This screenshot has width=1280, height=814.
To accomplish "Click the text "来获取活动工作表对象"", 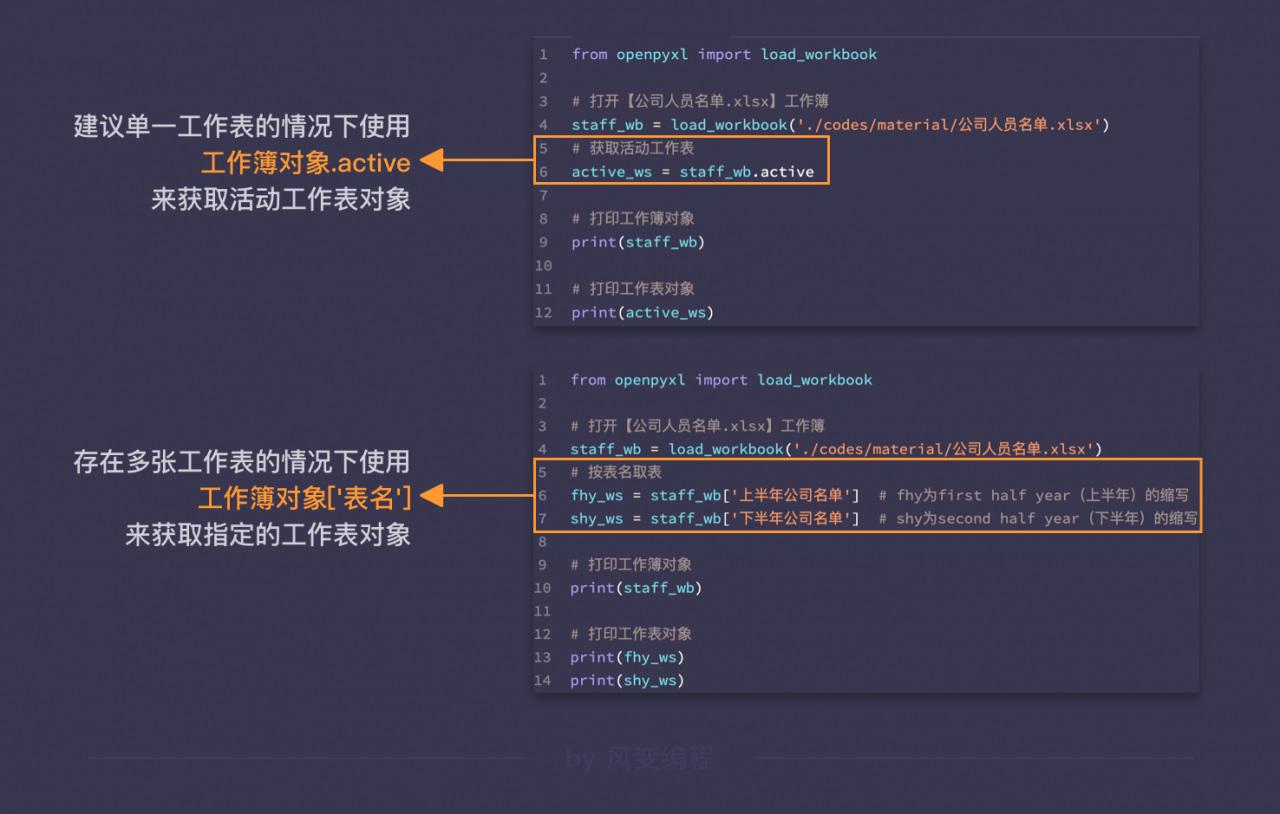I will (280, 199).
